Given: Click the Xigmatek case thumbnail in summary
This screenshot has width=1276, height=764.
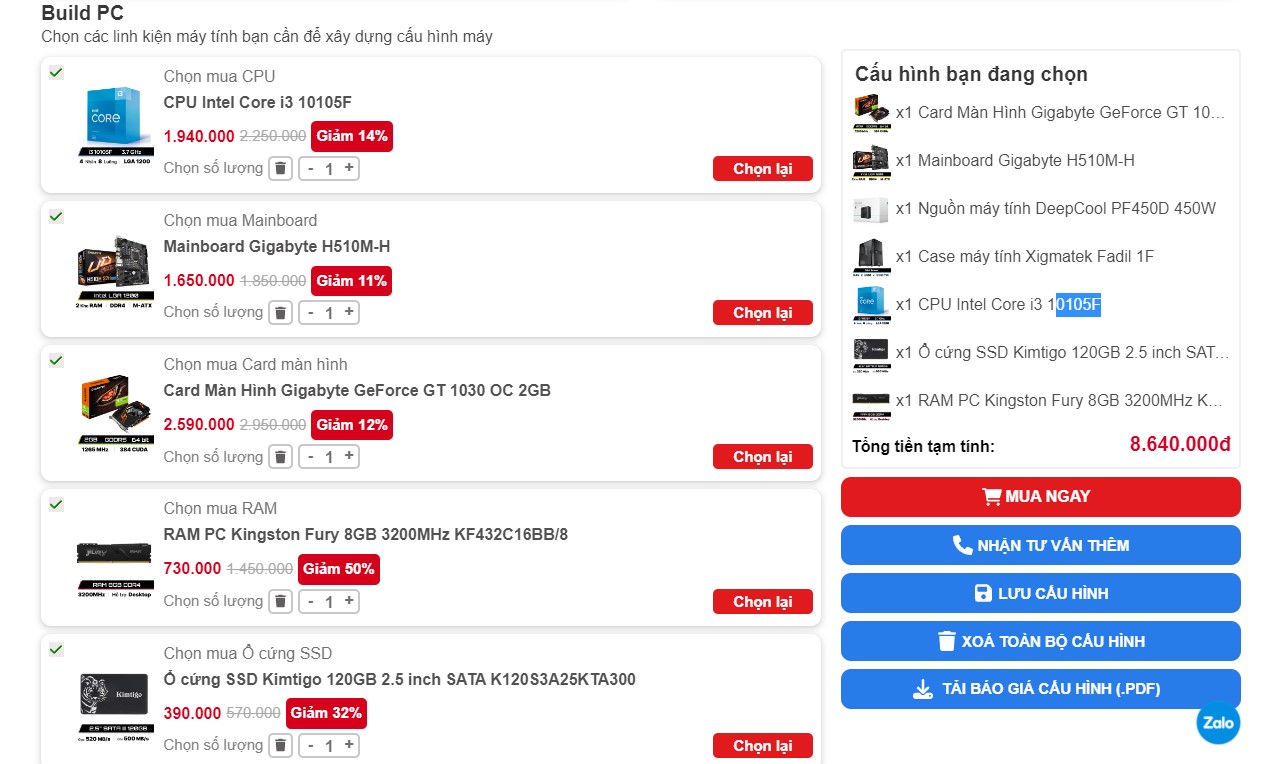Looking at the screenshot, I should point(871,256).
